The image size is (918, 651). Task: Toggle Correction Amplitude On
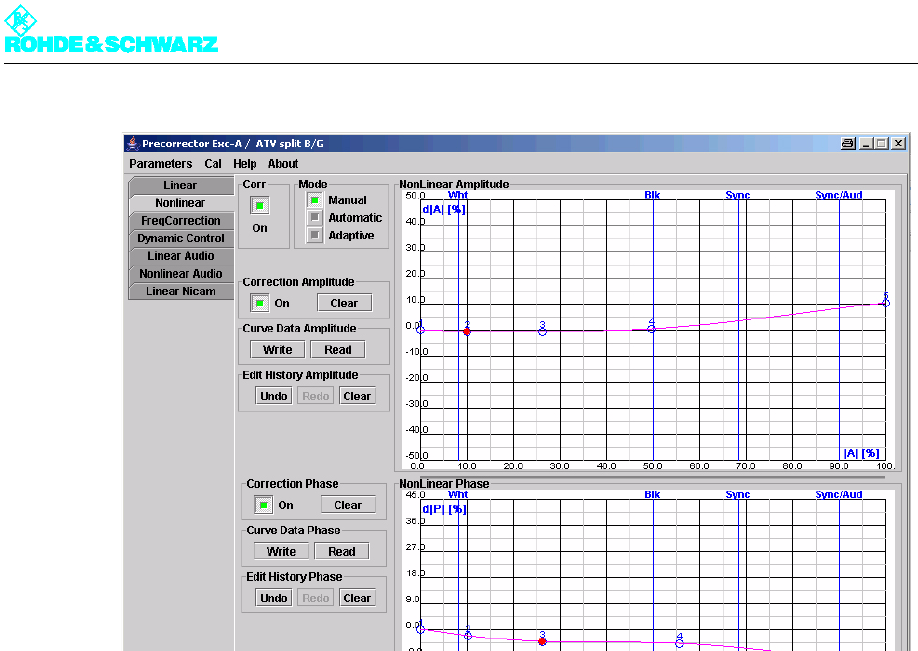coord(259,303)
